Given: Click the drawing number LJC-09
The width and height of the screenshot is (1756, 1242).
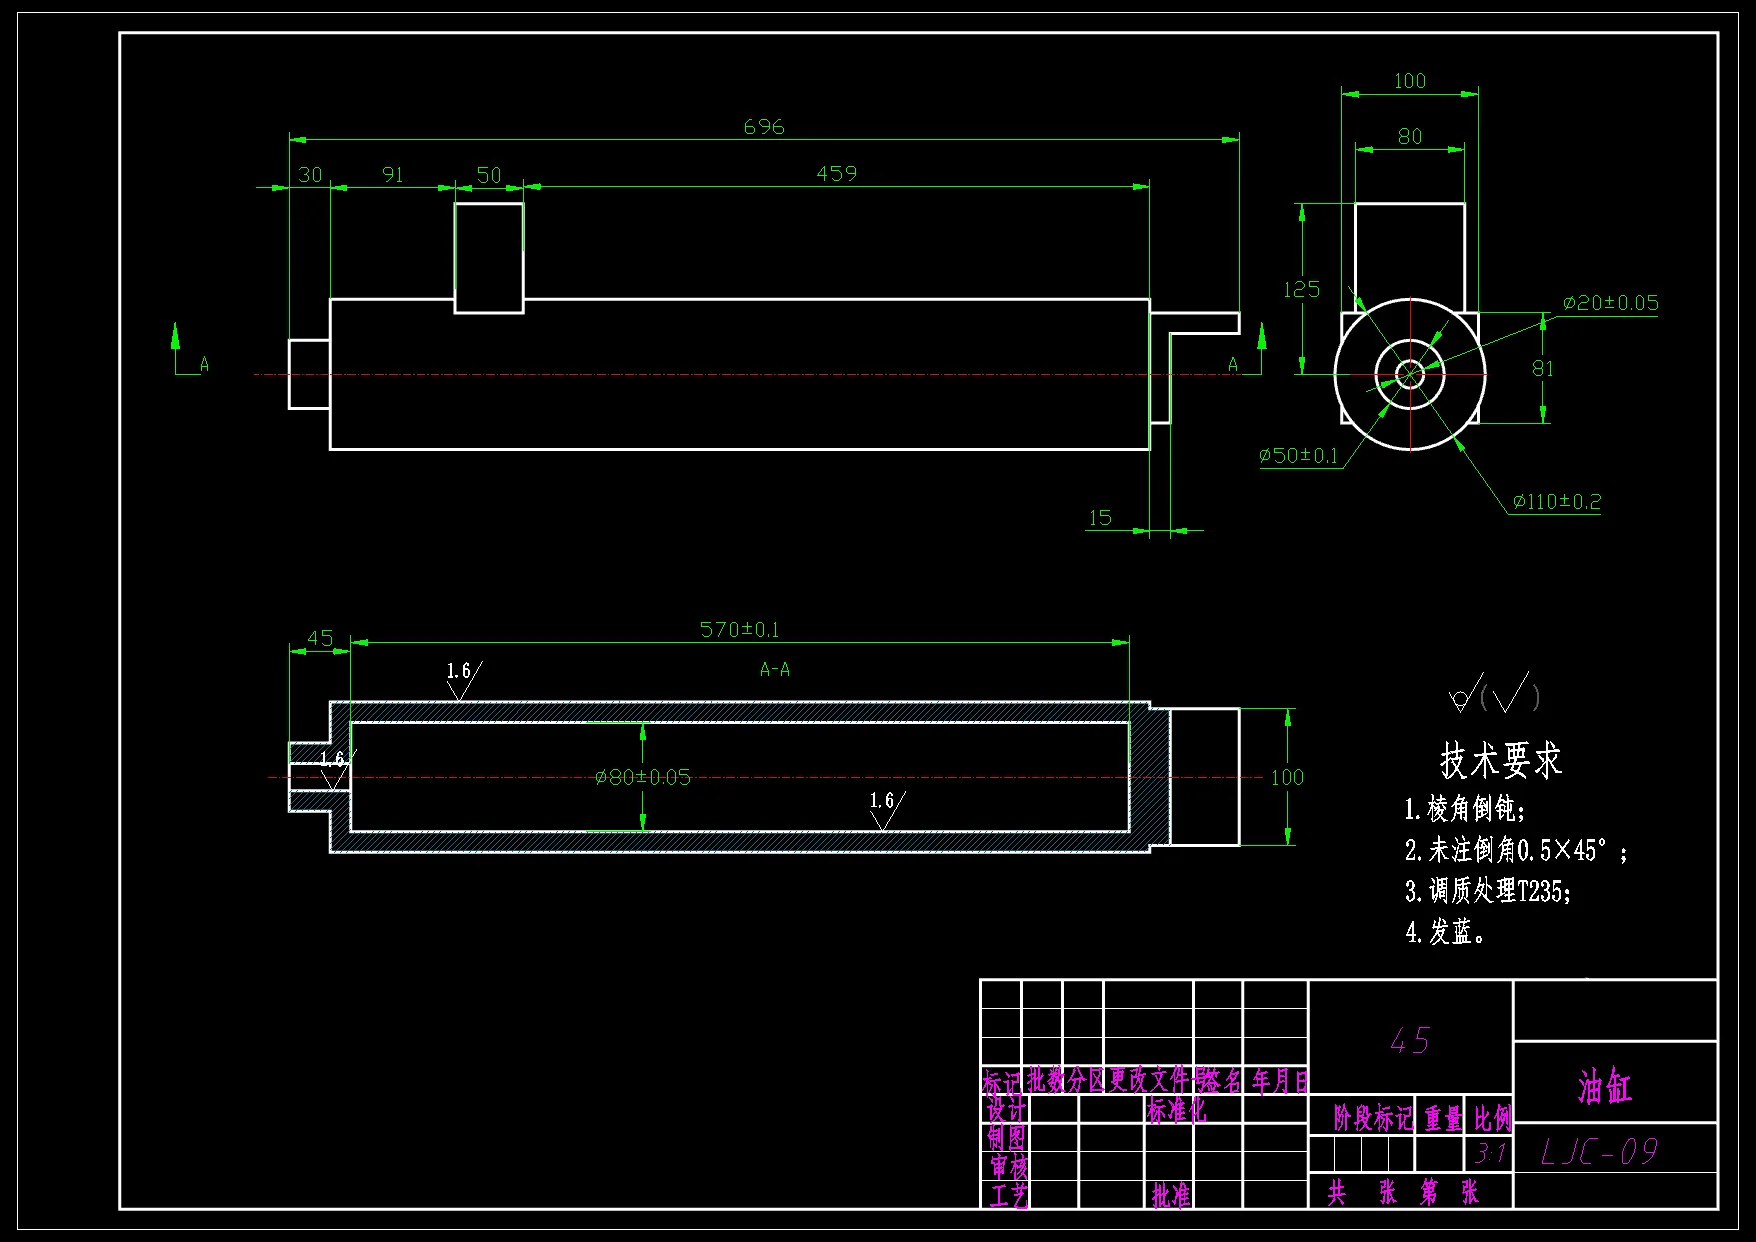Looking at the screenshot, I should tap(1599, 1153).
